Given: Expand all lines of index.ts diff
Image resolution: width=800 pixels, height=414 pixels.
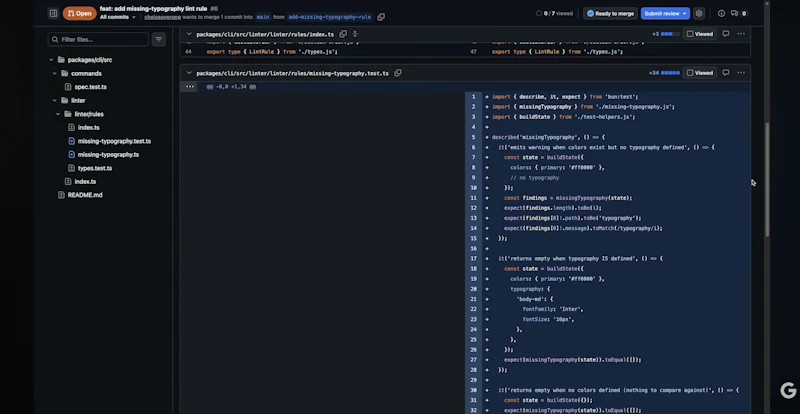Looking at the screenshot, I should pyautogui.click(x=355, y=34).
